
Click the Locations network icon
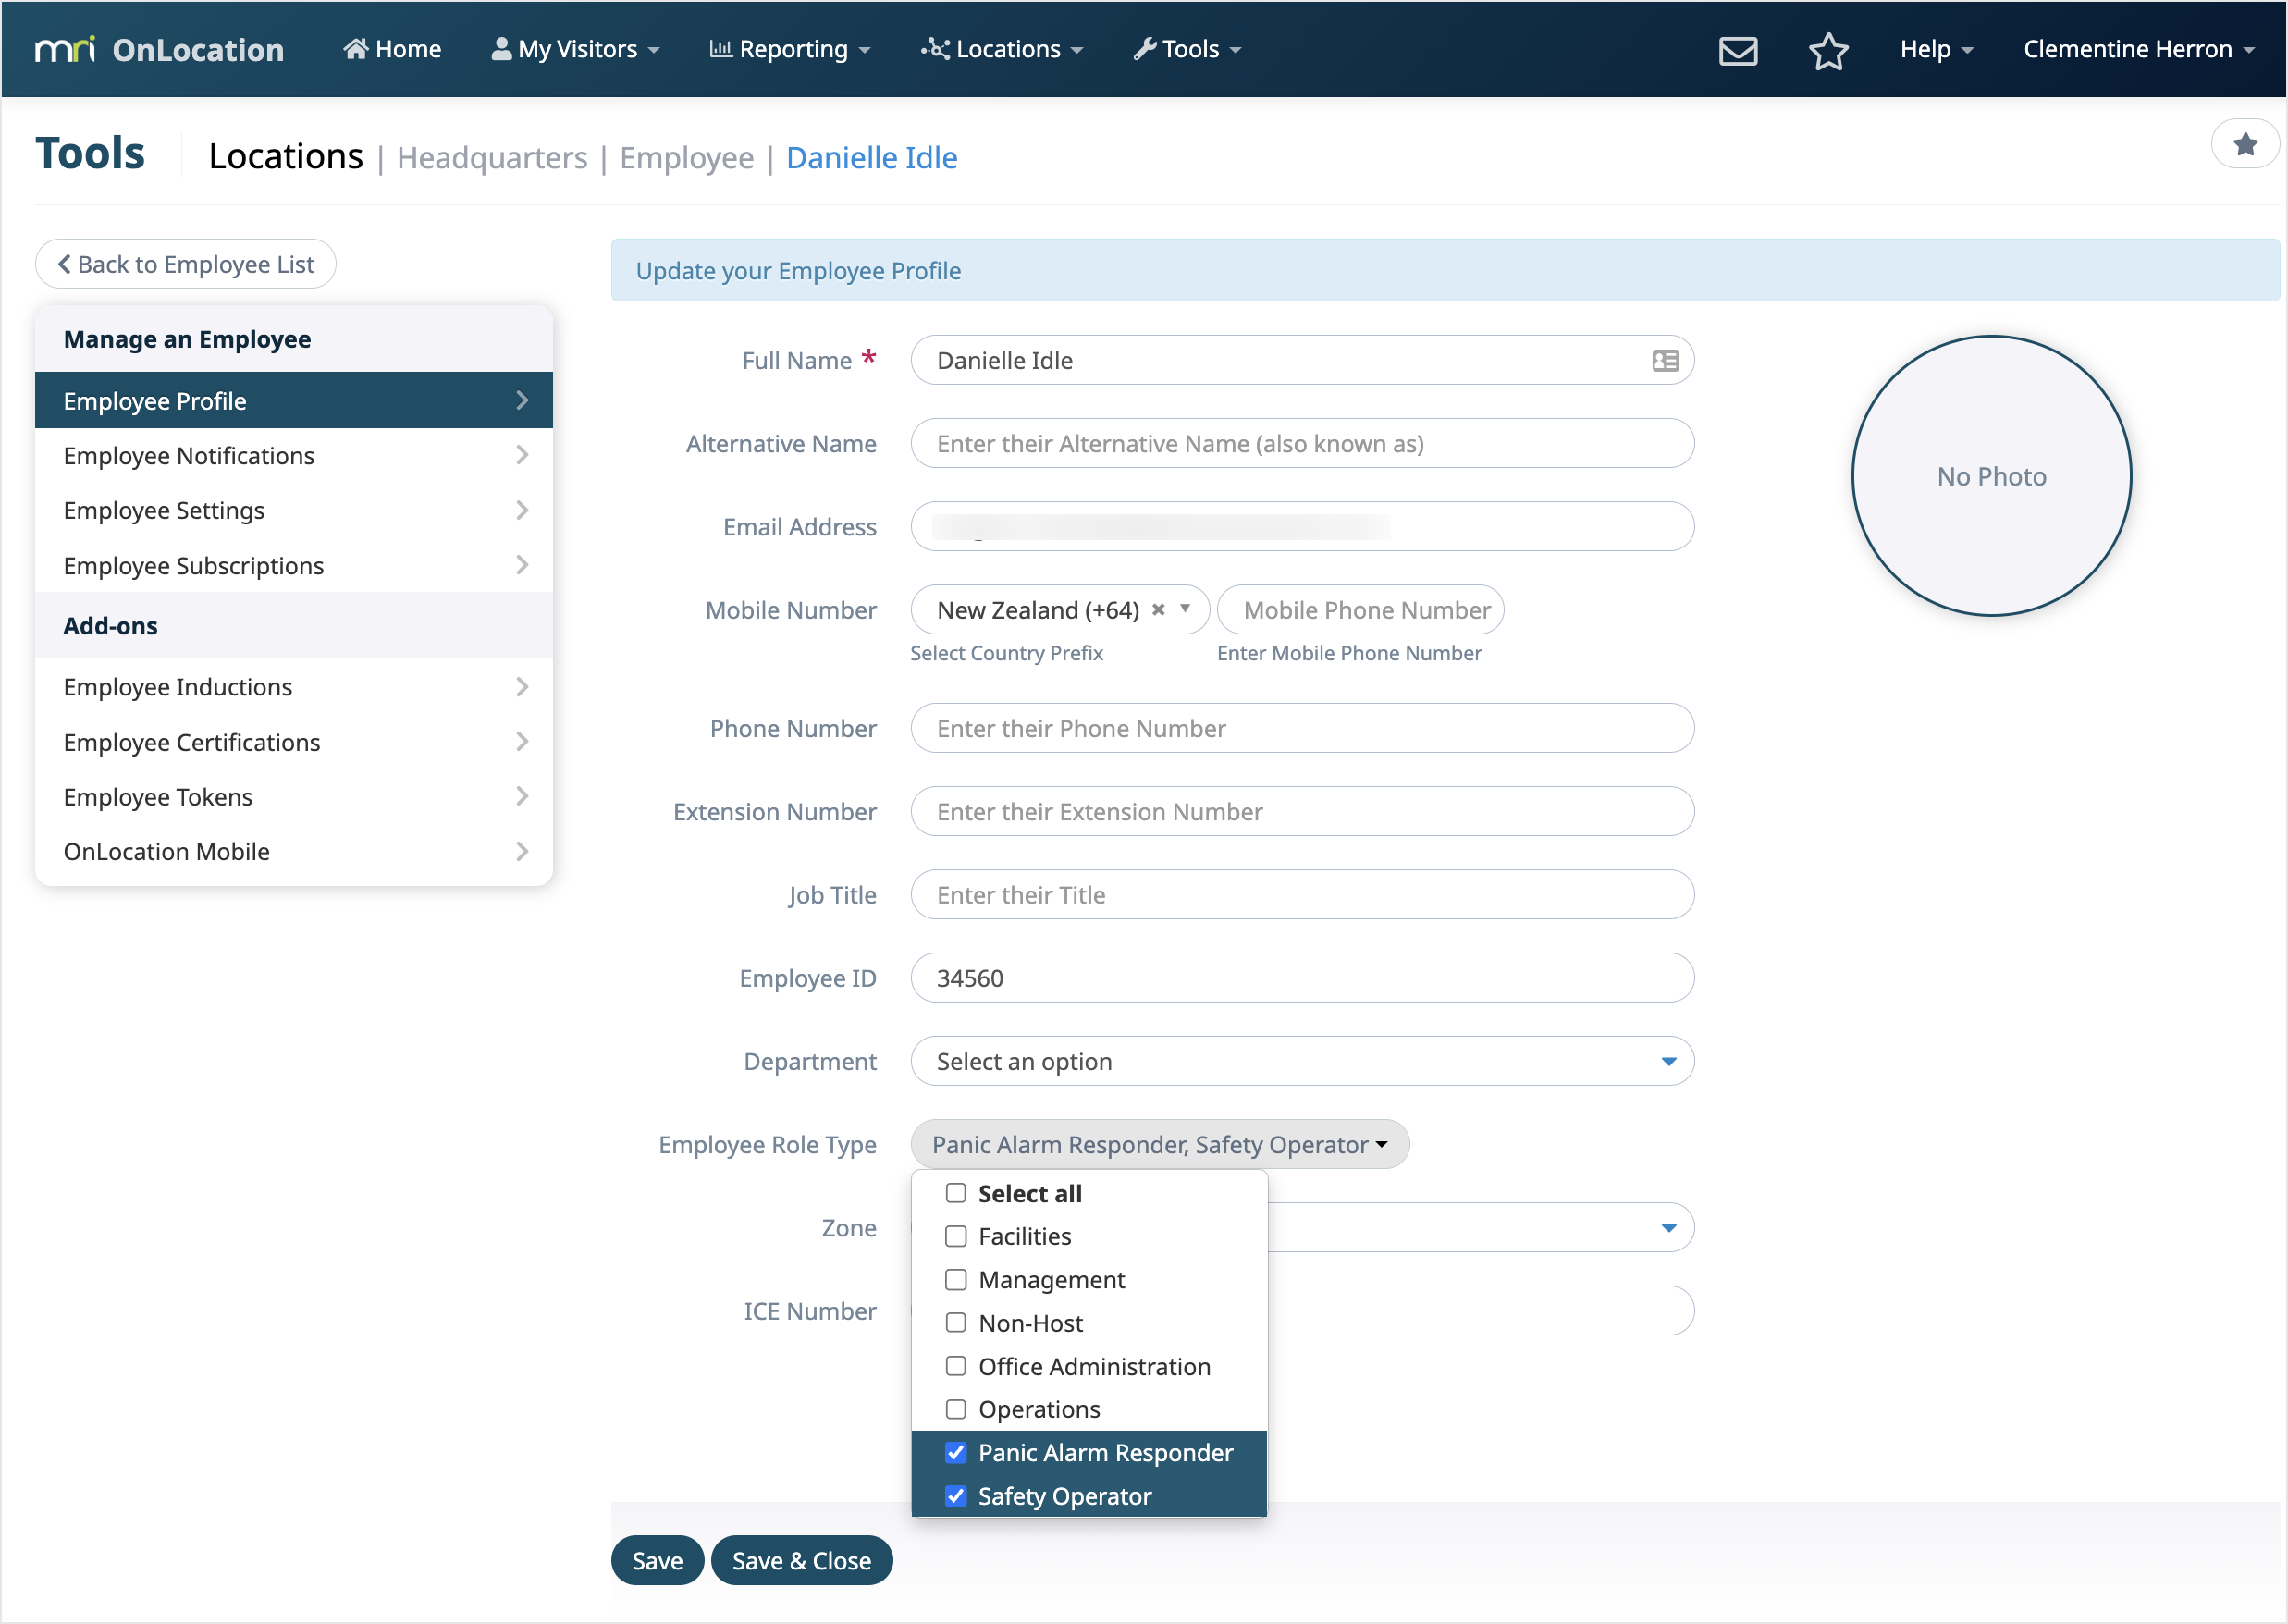[x=934, y=48]
